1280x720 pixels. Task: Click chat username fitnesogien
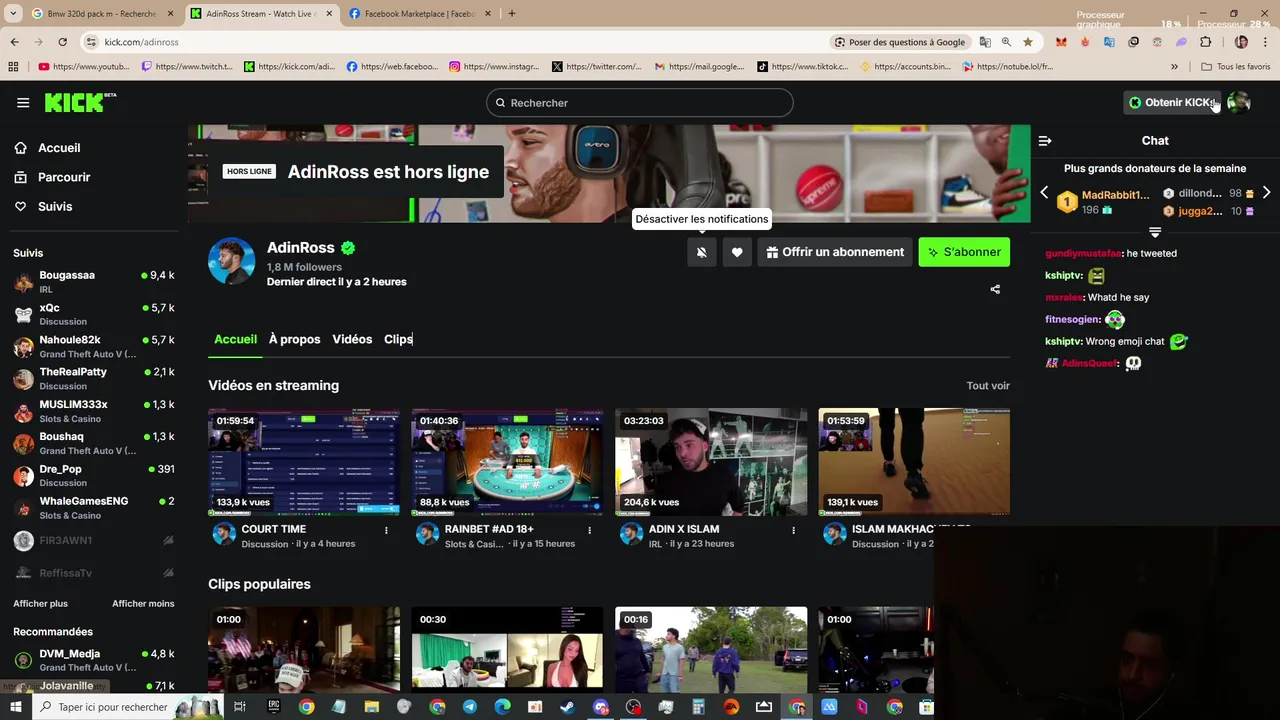coord(1072,320)
